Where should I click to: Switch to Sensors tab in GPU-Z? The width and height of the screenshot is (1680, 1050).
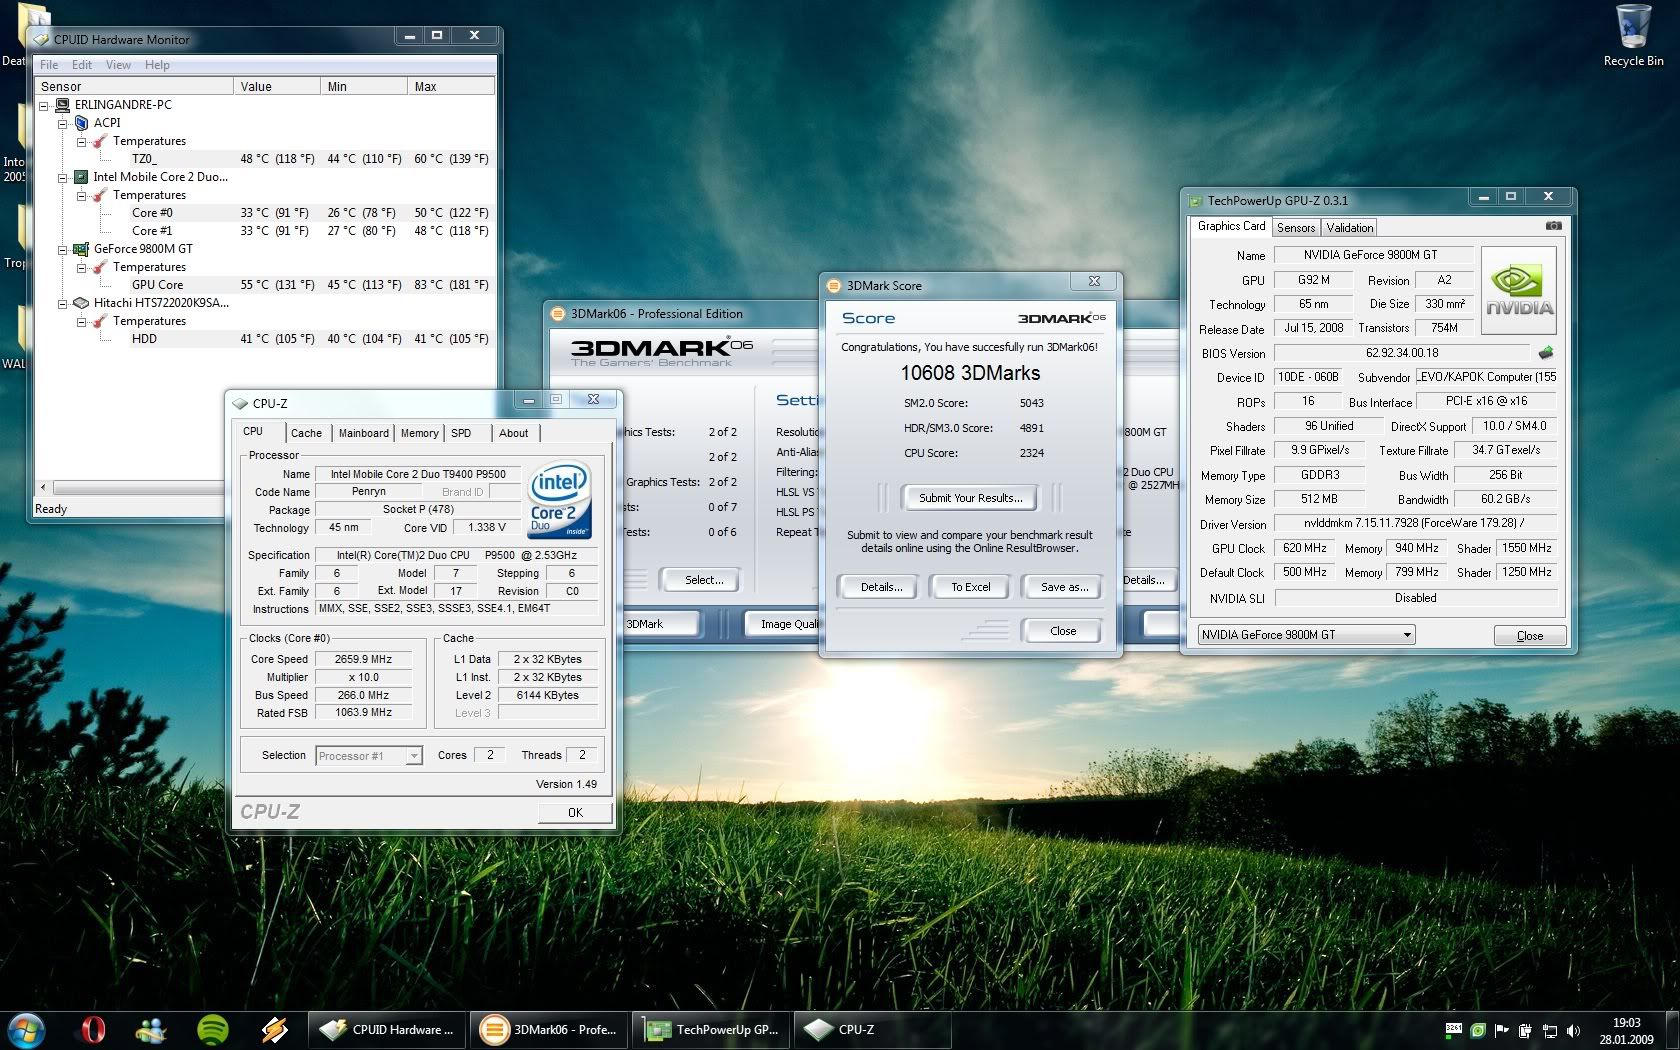[x=1296, y=228]
